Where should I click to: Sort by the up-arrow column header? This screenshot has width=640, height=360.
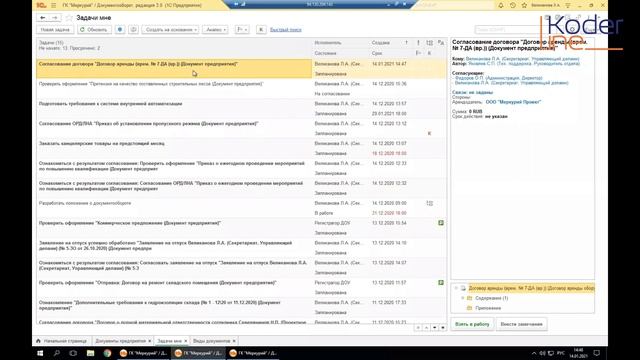click(406, 42)
